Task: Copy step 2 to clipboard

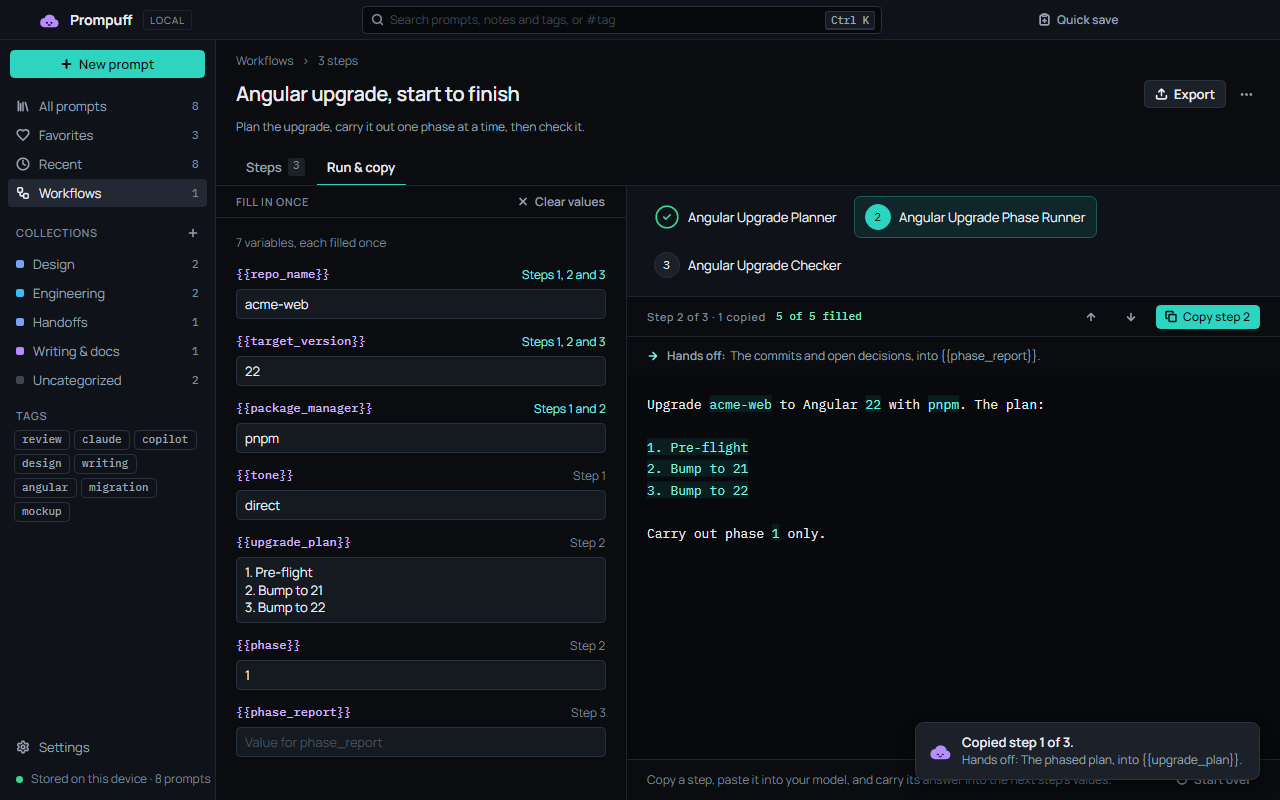Action: pos(1208,317)
